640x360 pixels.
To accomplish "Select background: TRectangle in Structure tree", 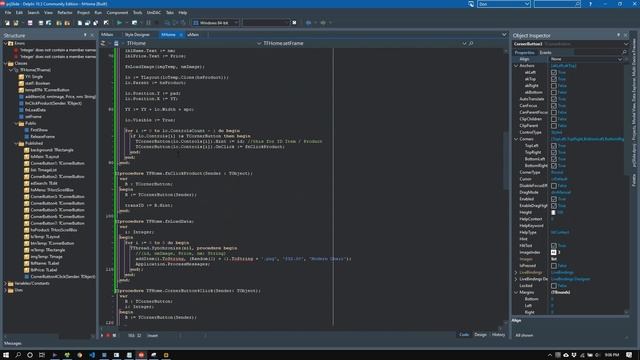I will point(52,150).
